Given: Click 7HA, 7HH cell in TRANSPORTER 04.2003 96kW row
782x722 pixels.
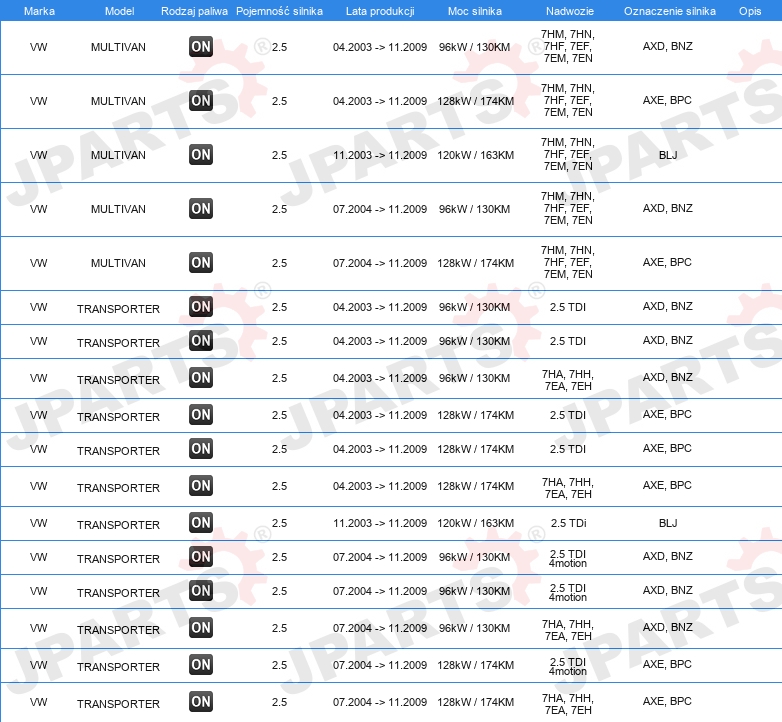Looking at the screenshot, I should coord(568,380).
